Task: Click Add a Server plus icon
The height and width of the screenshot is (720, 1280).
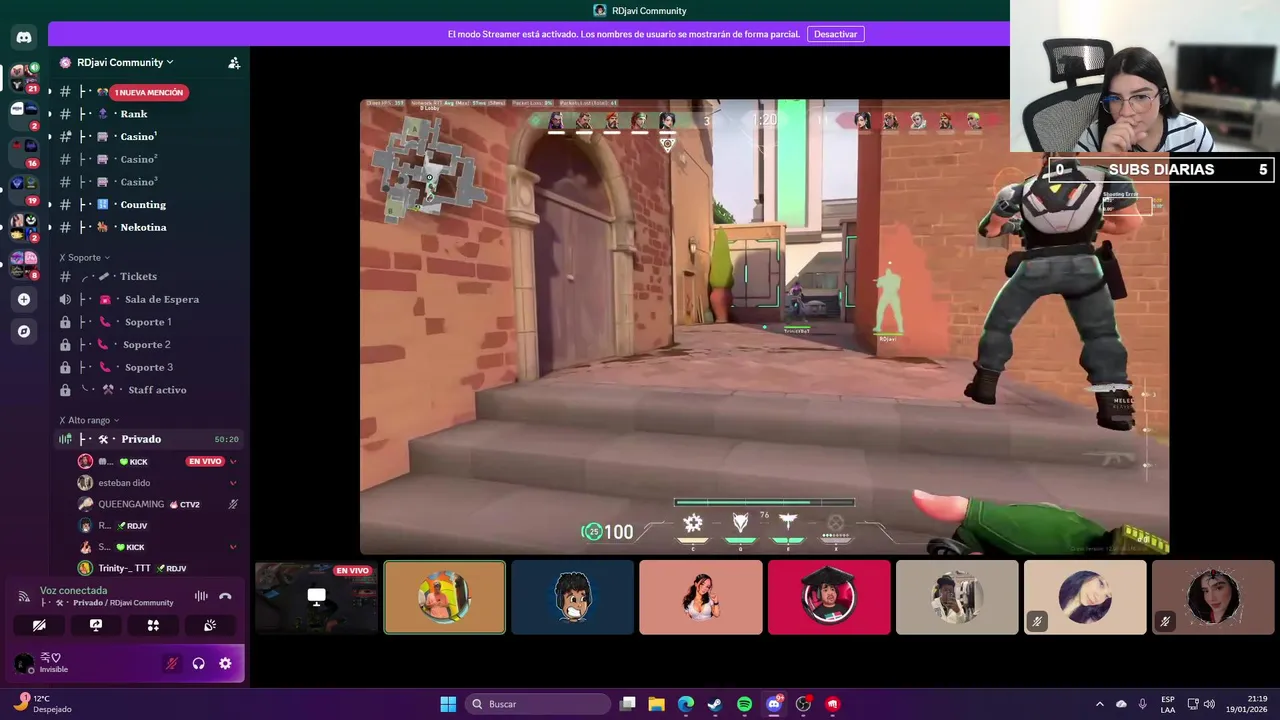Action: click(x=24, y=299)
